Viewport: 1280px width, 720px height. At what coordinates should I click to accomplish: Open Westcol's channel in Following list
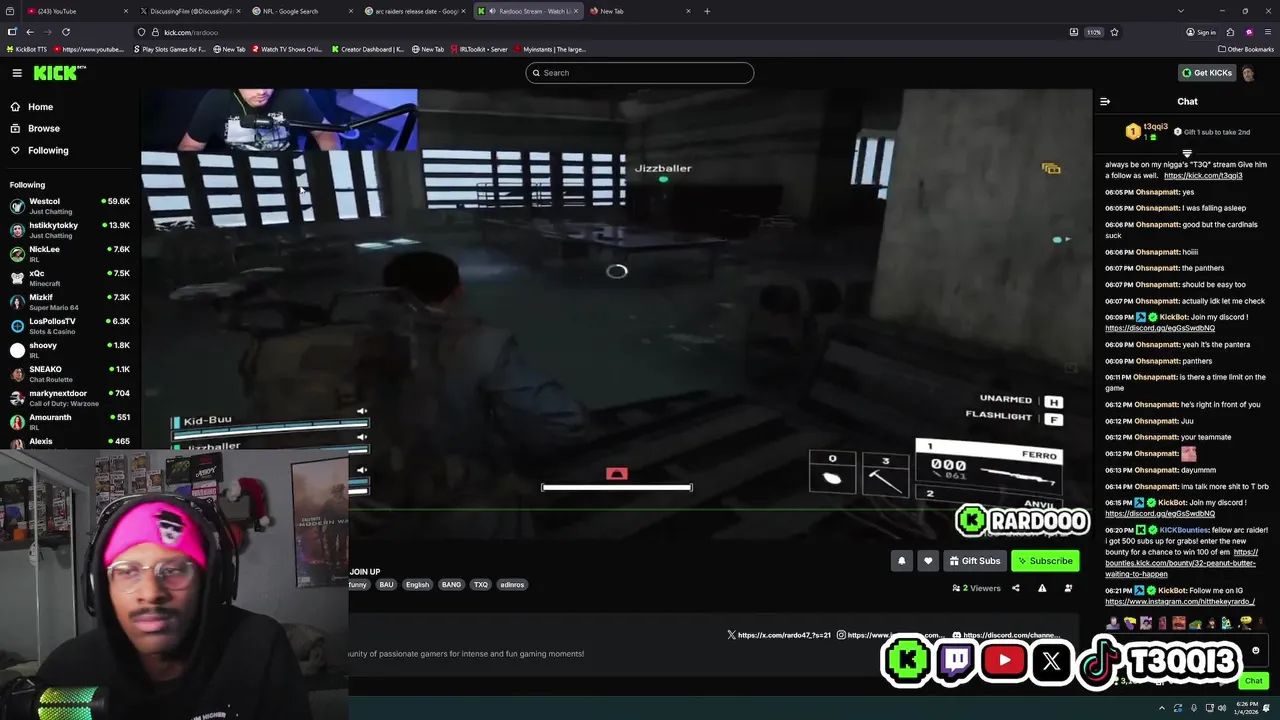[70, 206]
